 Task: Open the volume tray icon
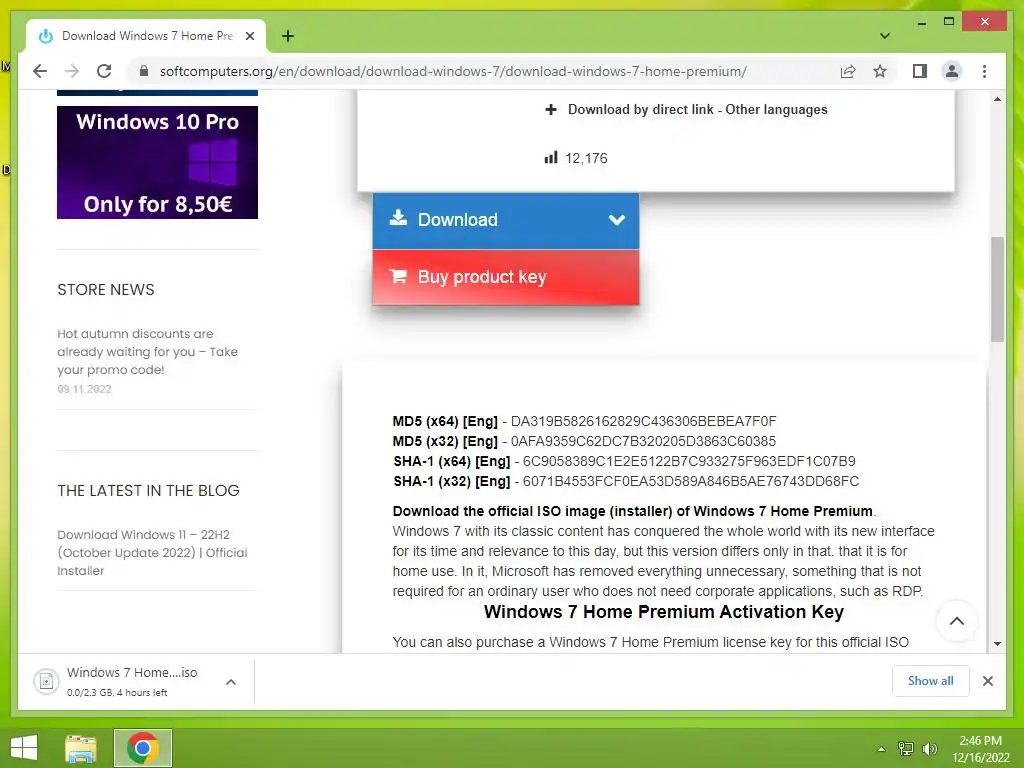click(929, 749)
